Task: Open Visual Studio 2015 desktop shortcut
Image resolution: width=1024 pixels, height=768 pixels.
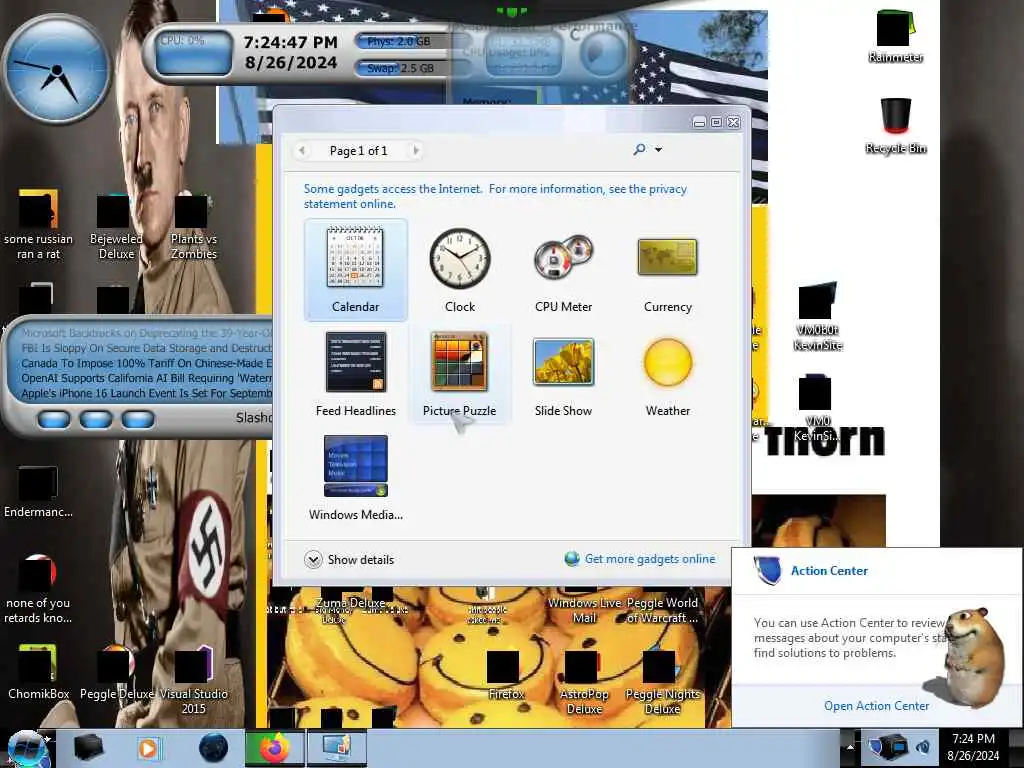Action: pos(193,679)
